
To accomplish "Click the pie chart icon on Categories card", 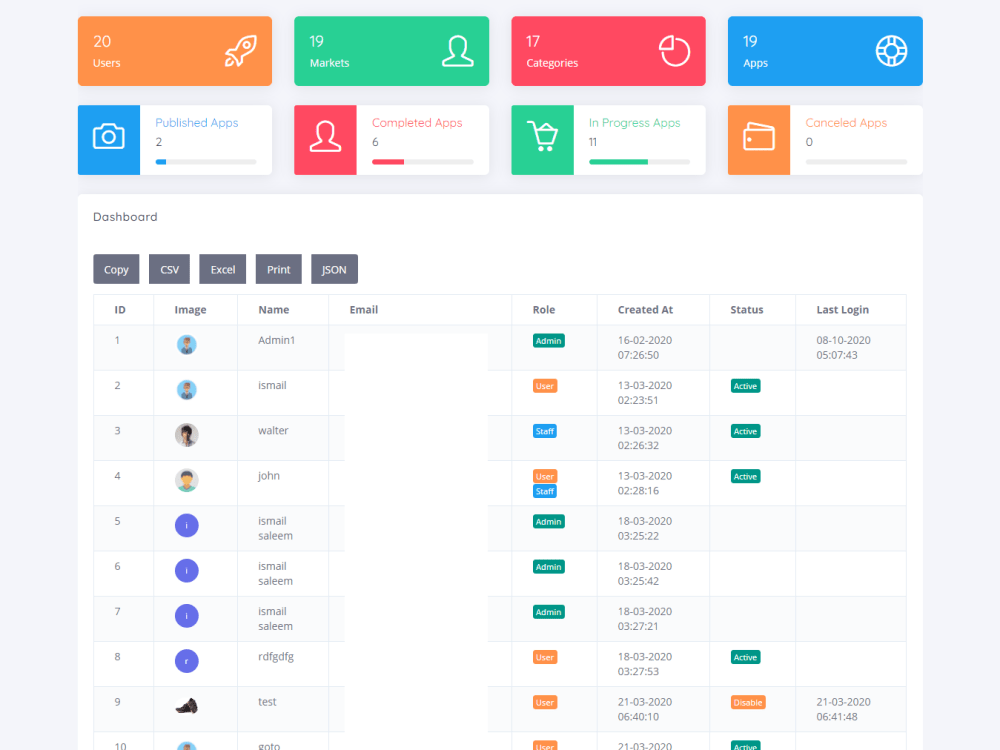I will click(x=674, y=51).
